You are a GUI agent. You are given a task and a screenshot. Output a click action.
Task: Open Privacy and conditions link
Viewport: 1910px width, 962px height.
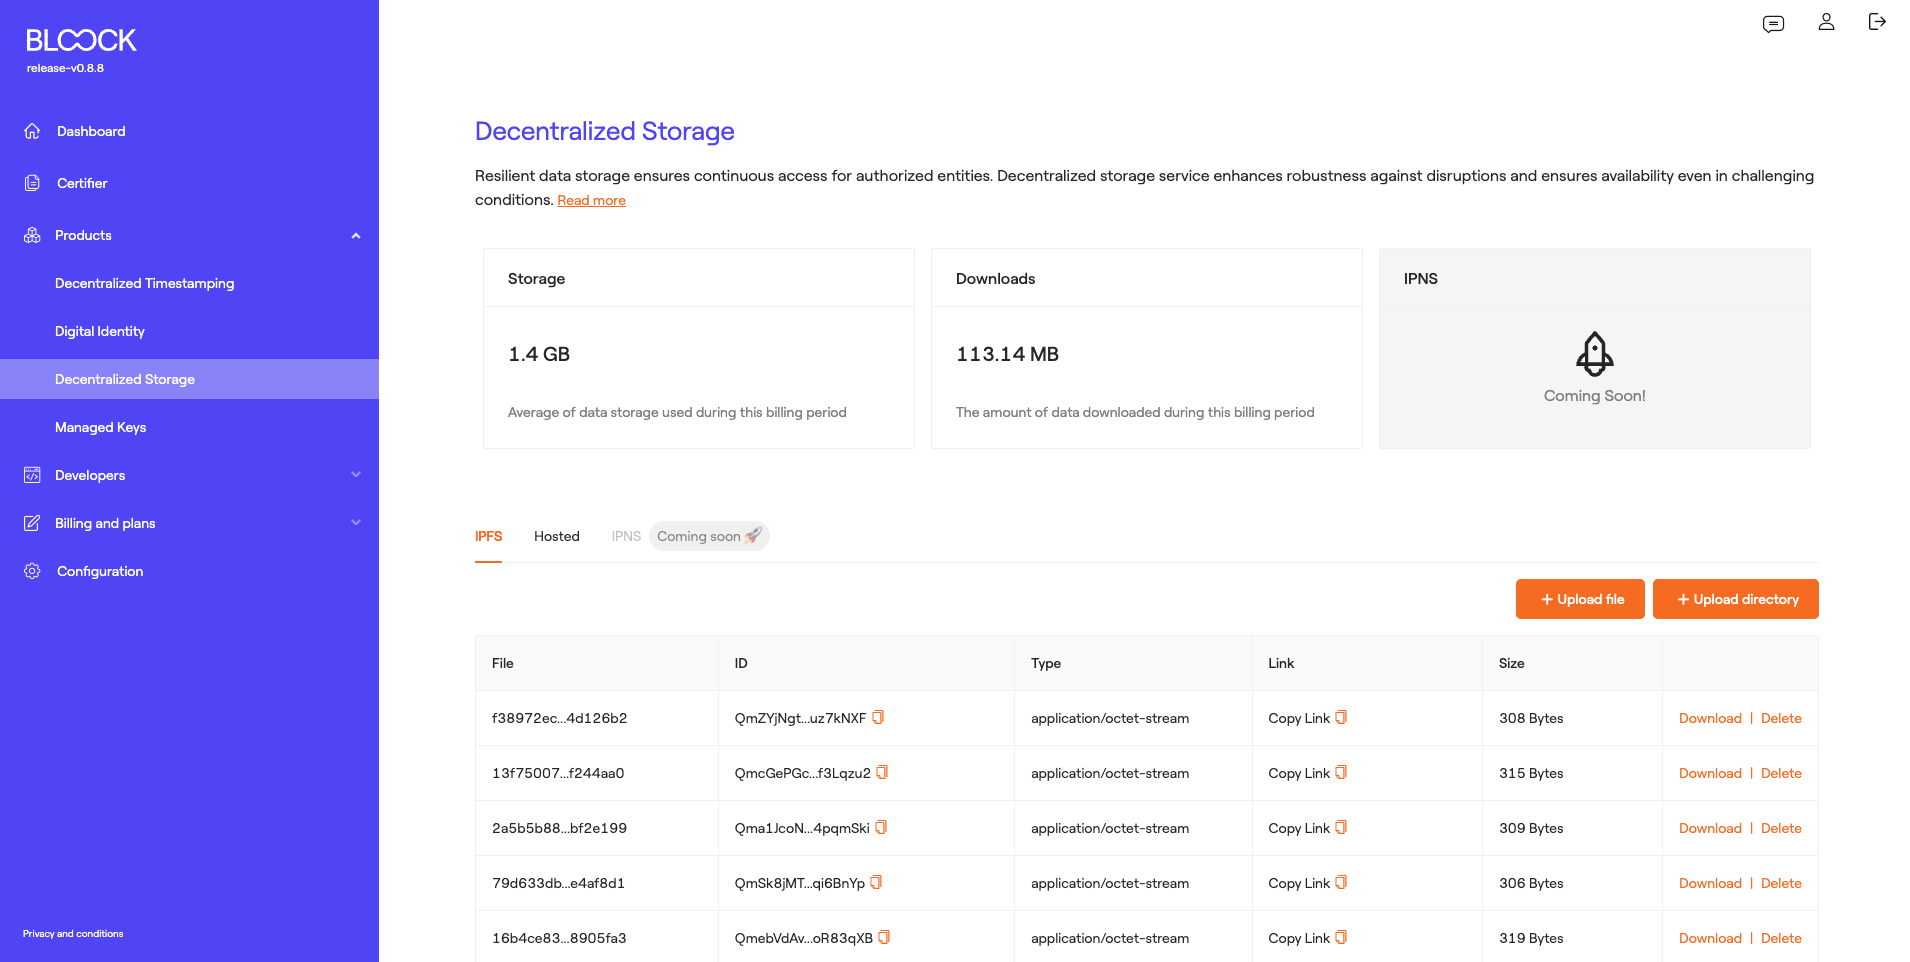pos(73,934)
